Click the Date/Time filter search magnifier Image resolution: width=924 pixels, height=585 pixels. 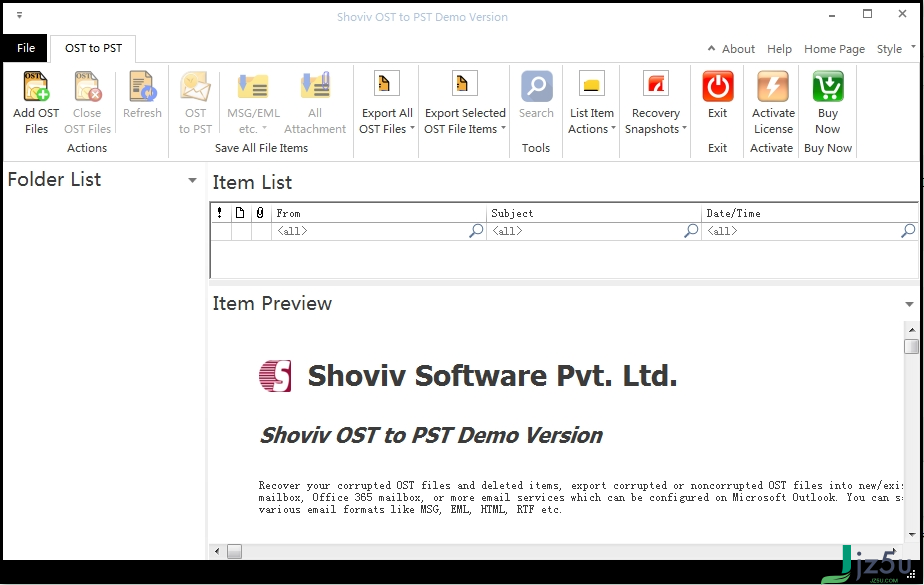[x=909, y=231]
